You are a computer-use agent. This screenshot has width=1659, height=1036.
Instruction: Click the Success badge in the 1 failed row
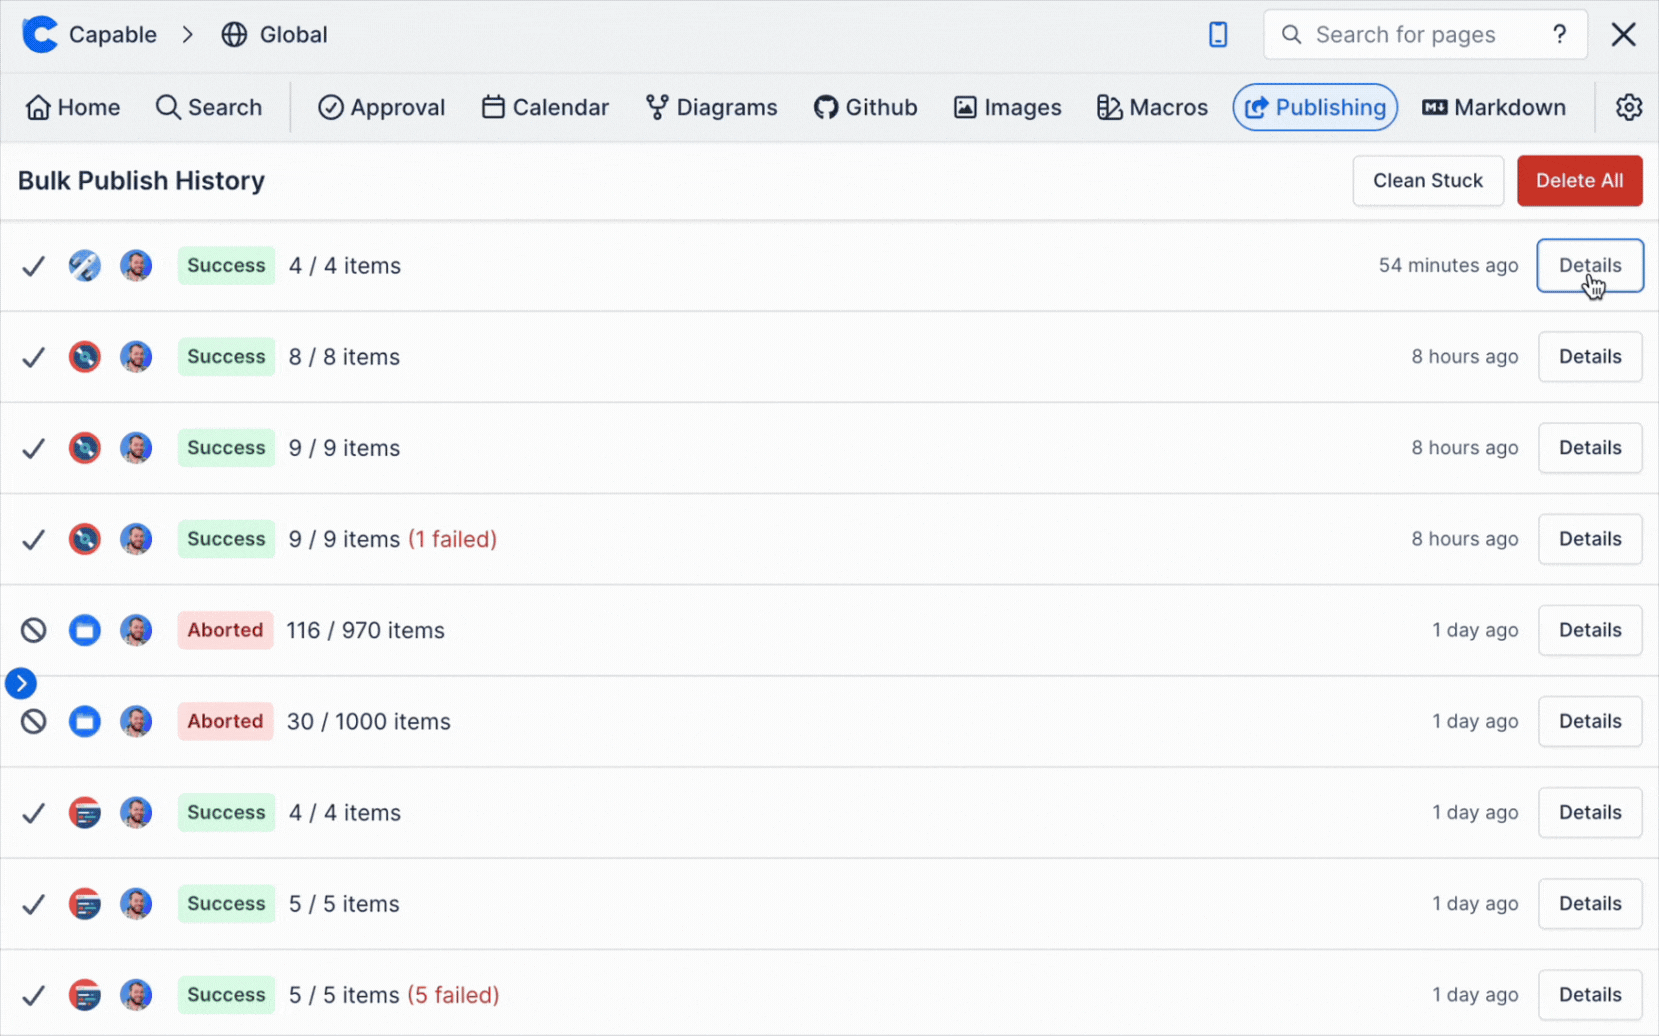click(x=226, y=539)
